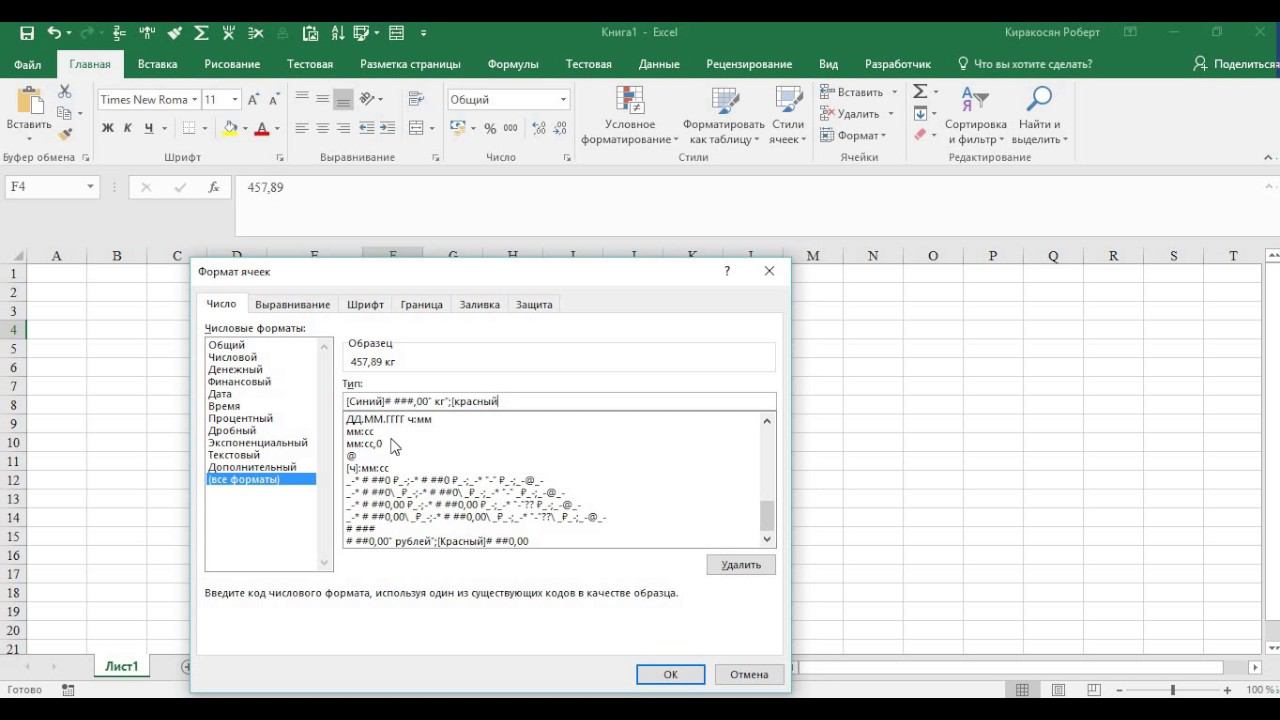
Task: Toggle align text right
Action: (x=343, y=128)
